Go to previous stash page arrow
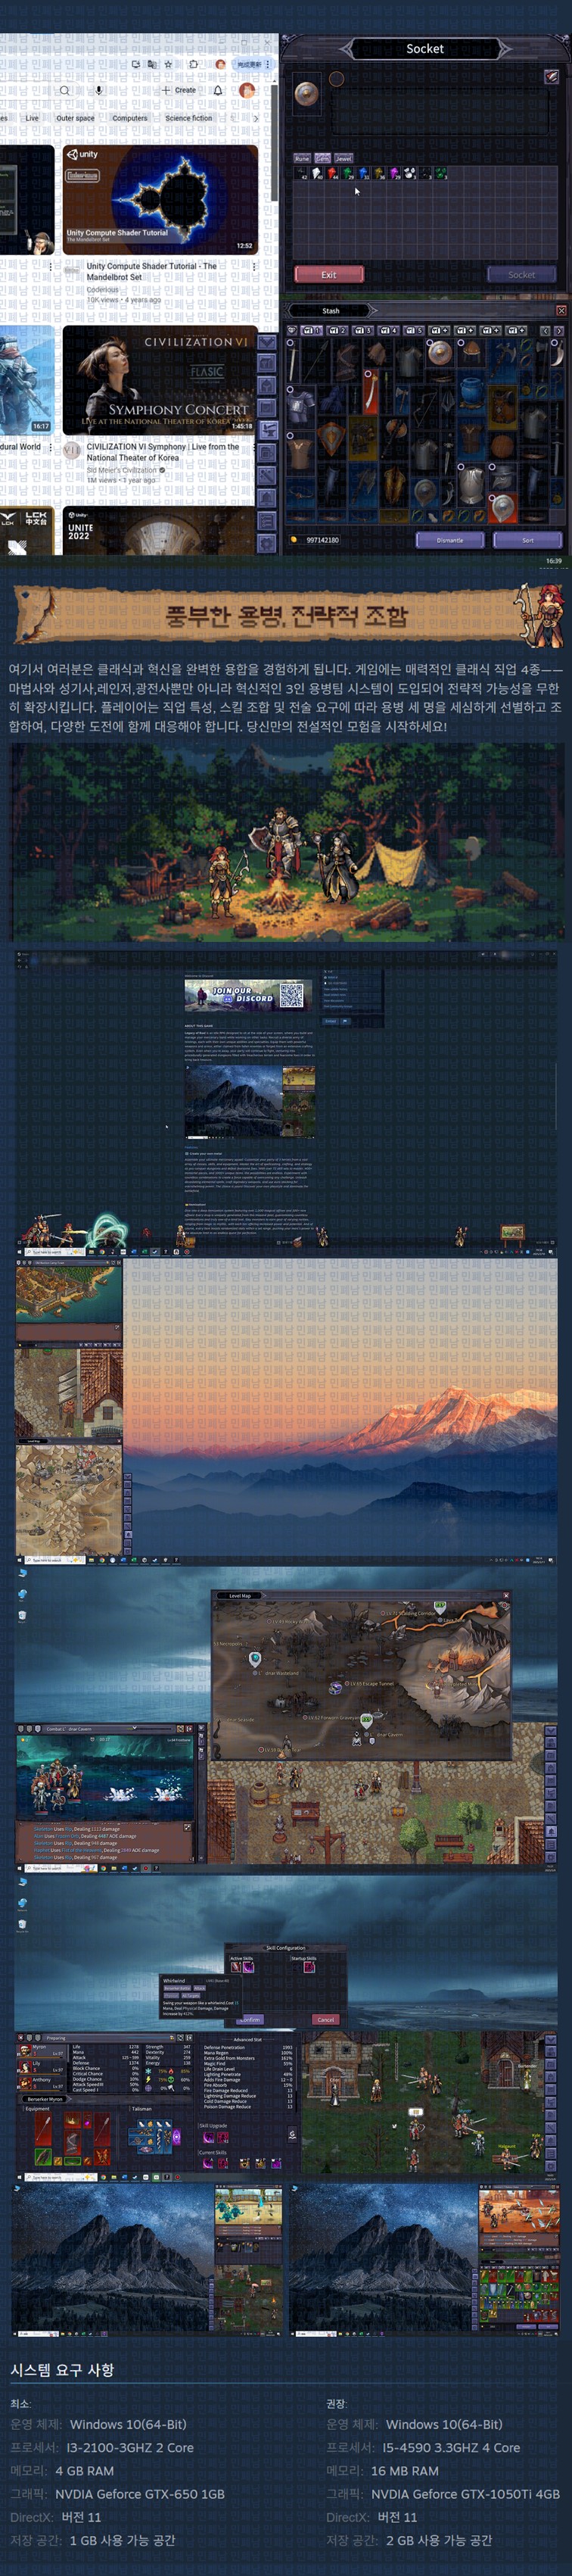Image resolution: width=572 pixels, height=2576 pixels. [x=545, y=330]
